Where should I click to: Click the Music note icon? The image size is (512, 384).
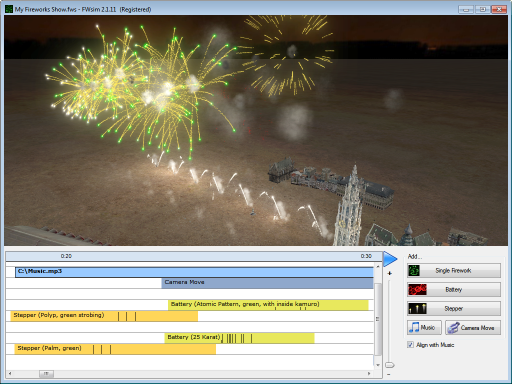click(x=414, y=327)
